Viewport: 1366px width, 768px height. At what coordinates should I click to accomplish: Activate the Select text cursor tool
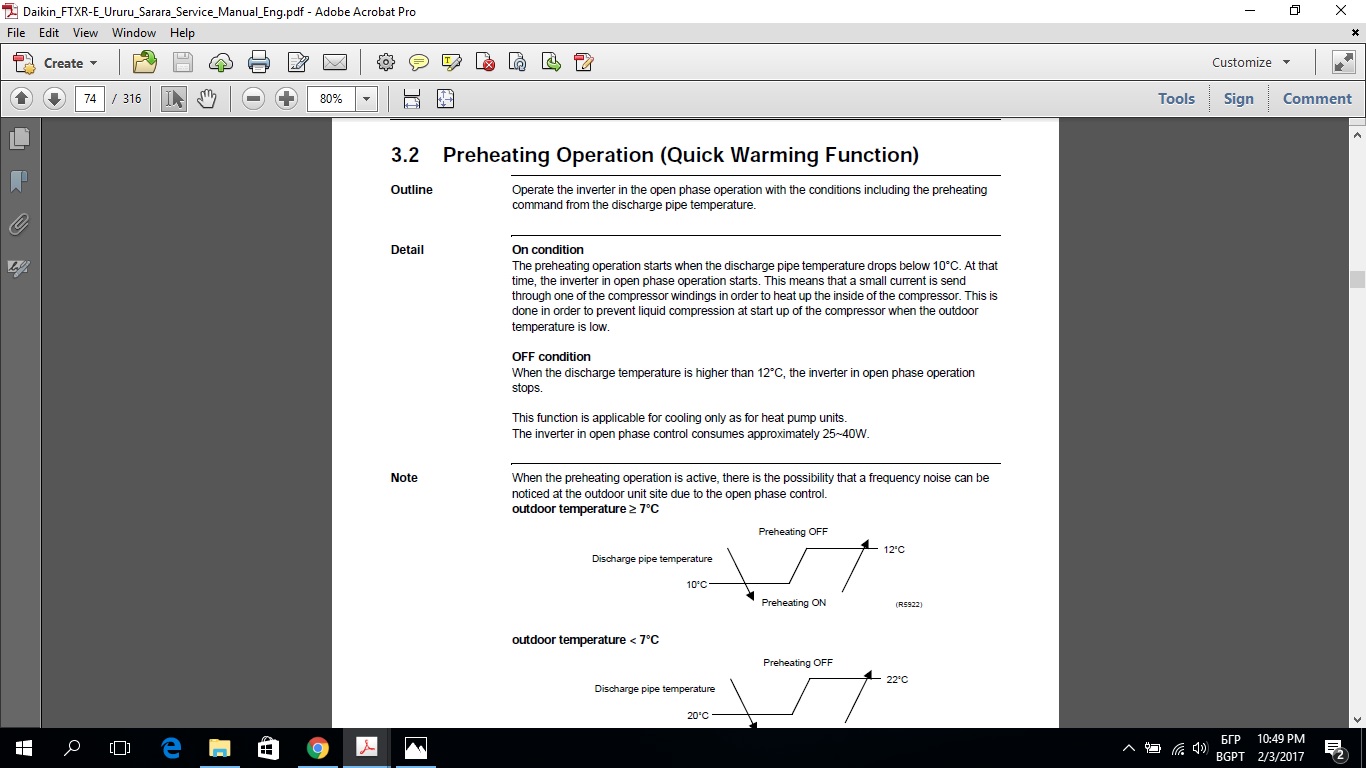pyautogui.click(x=174, y=98)
